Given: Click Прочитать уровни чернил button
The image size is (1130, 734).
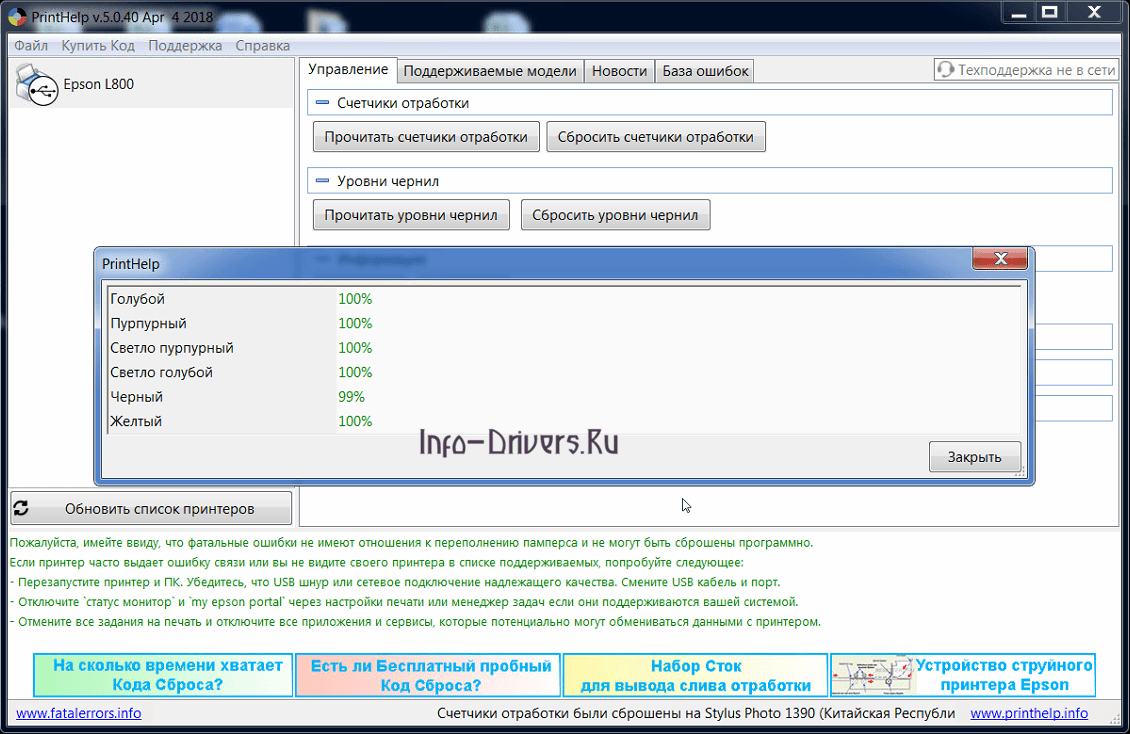Looking at the screenshot, I should (x=411, y=215).
